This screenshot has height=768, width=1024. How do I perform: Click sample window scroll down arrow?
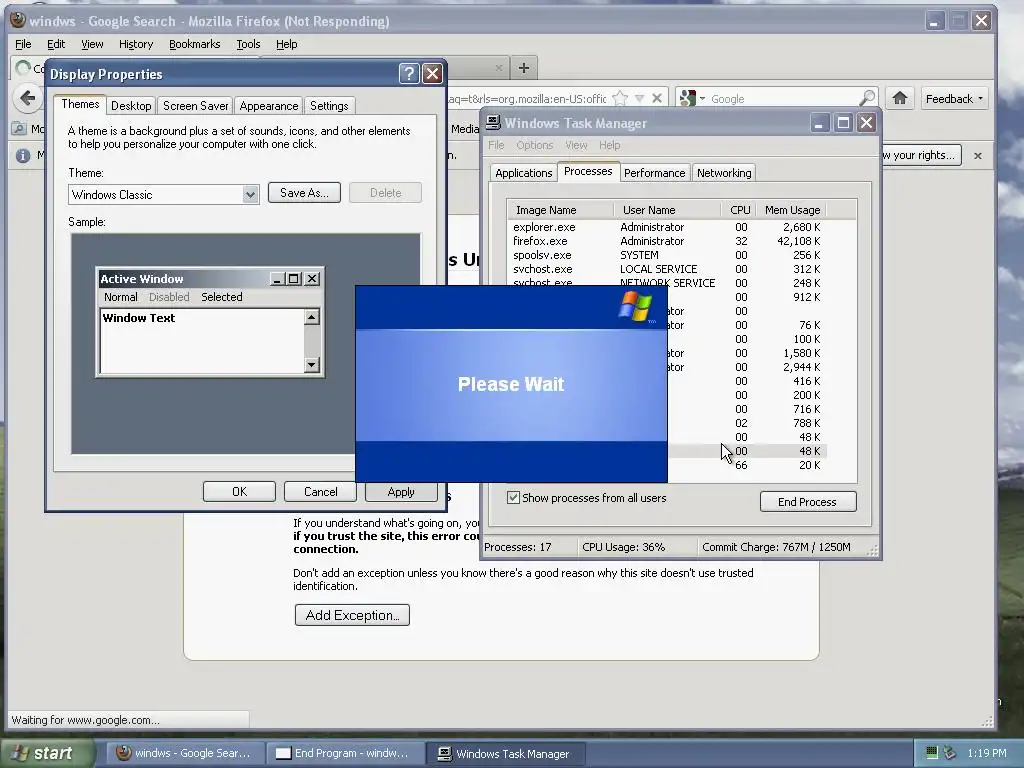point(312,364)
